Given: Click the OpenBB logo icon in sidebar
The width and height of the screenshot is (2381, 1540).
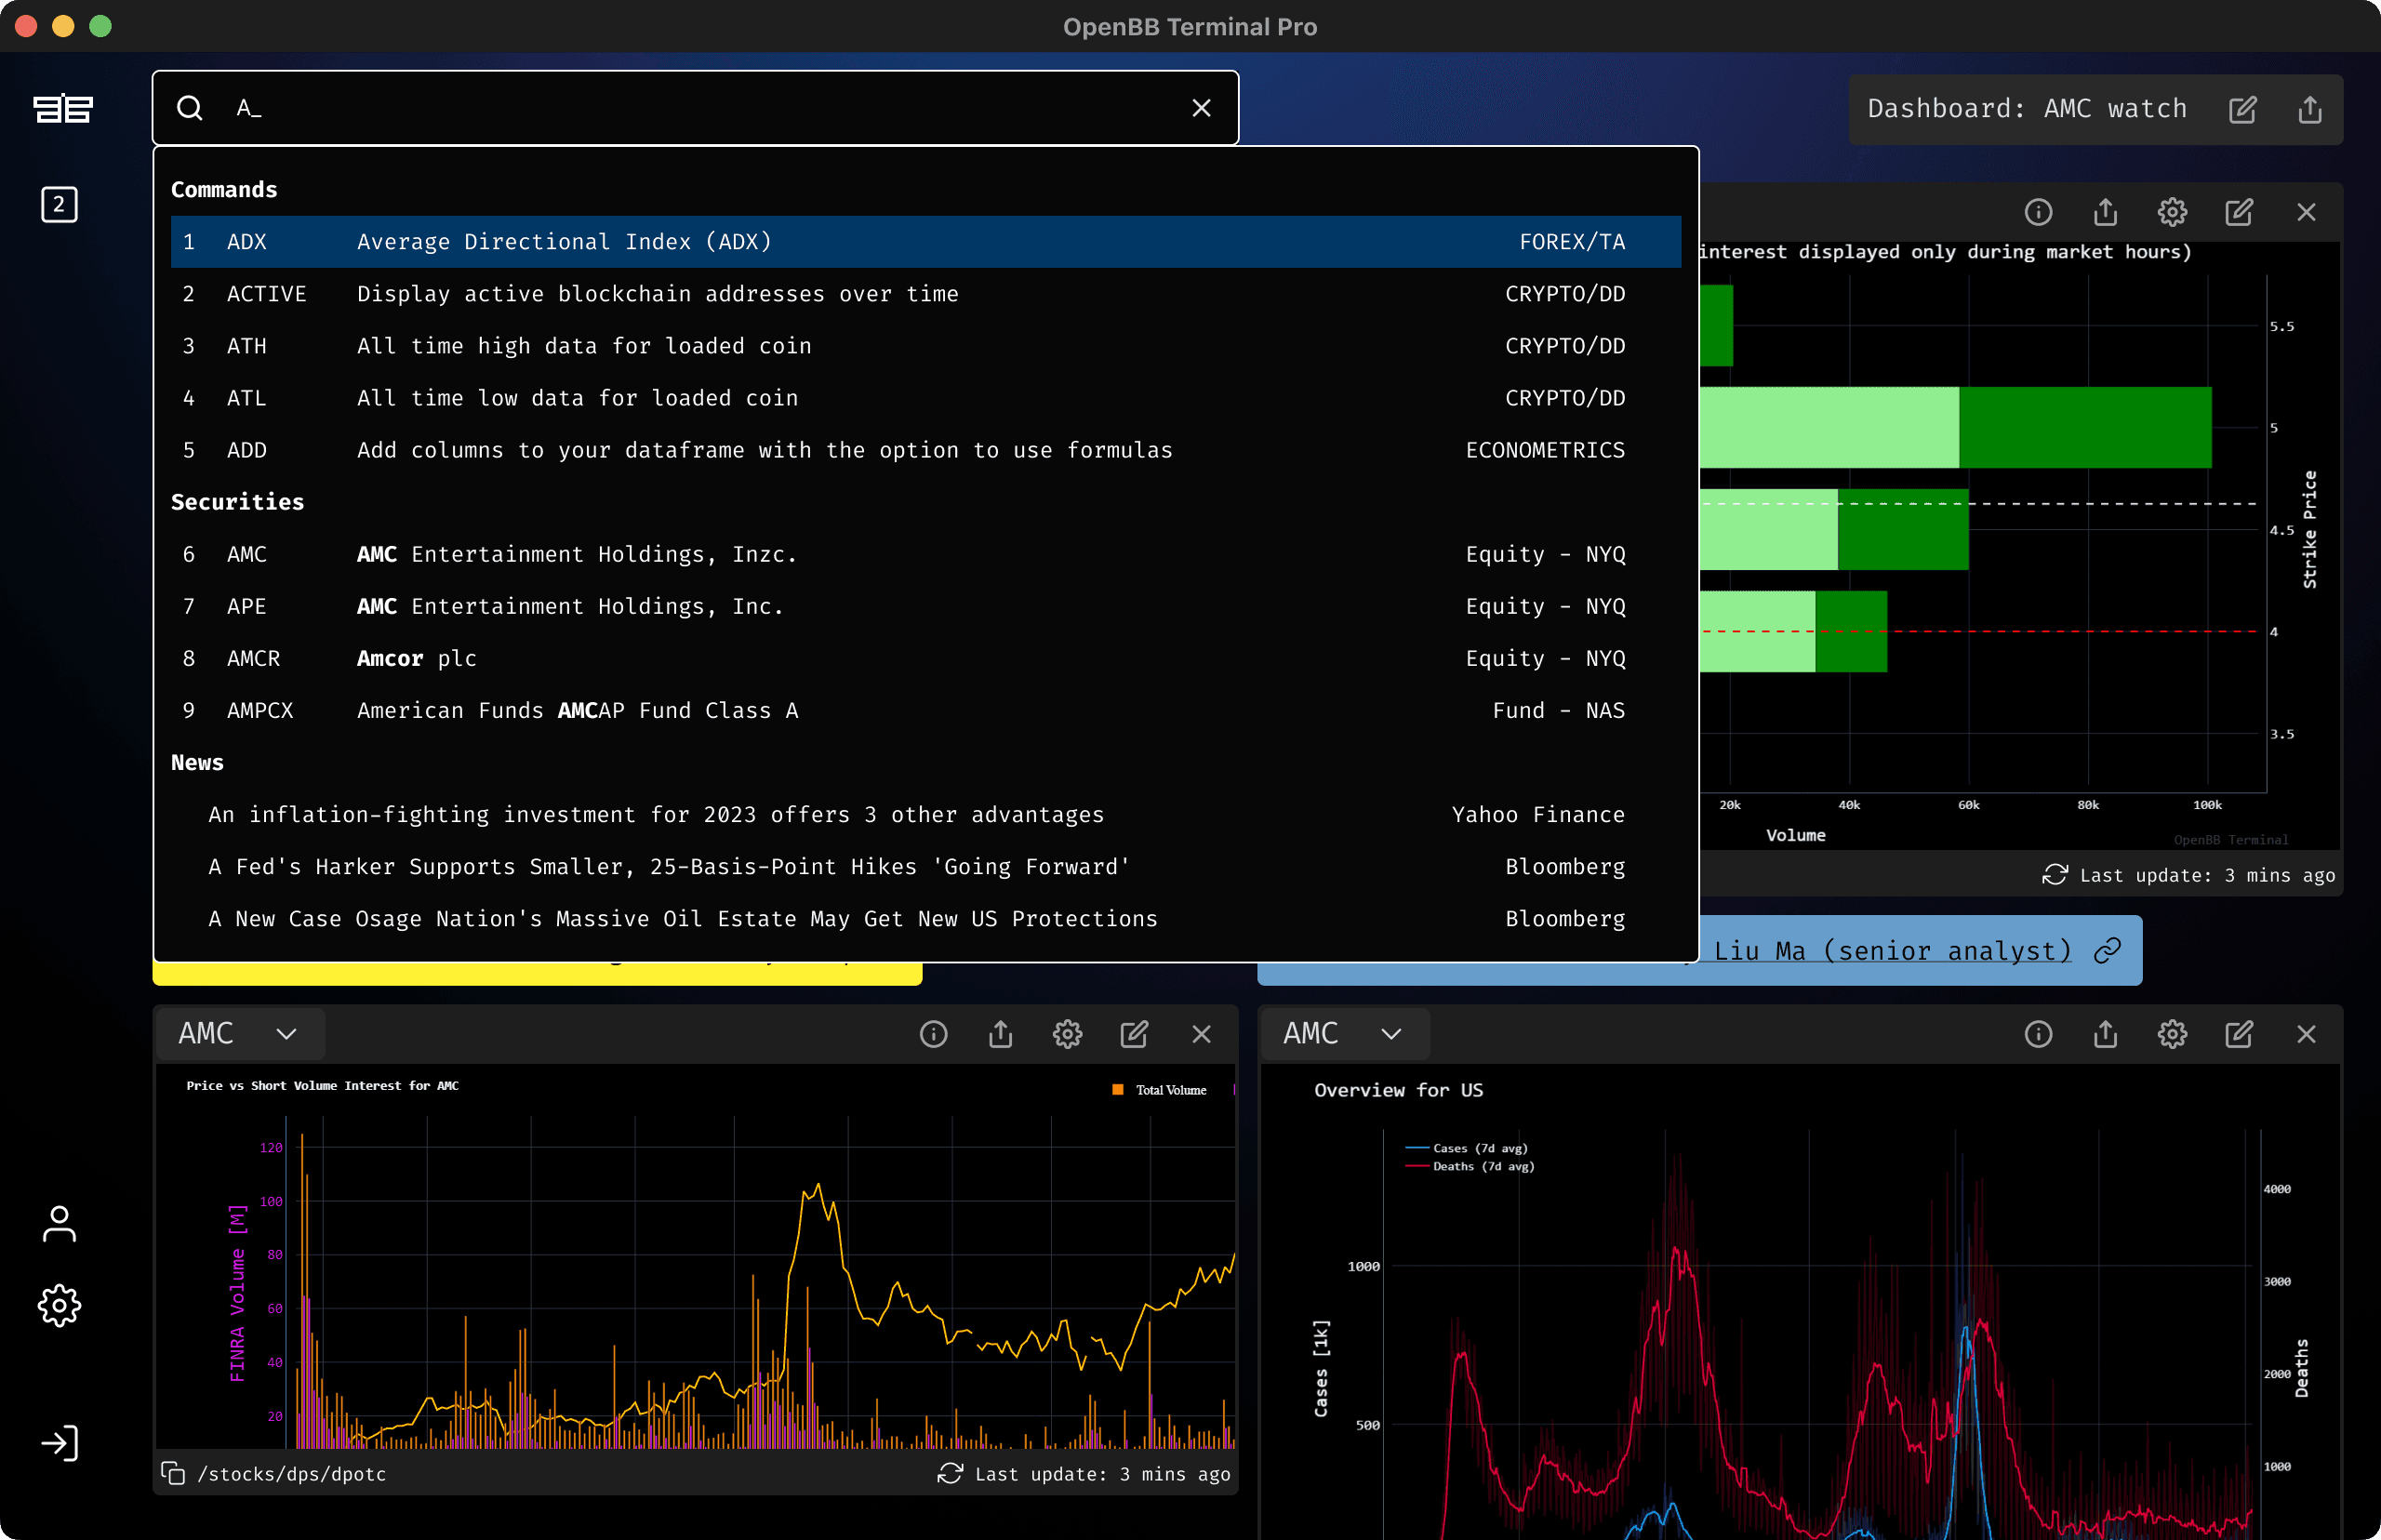Looking at the screenshot, I should pyautogui.click(x=62, y=108).
